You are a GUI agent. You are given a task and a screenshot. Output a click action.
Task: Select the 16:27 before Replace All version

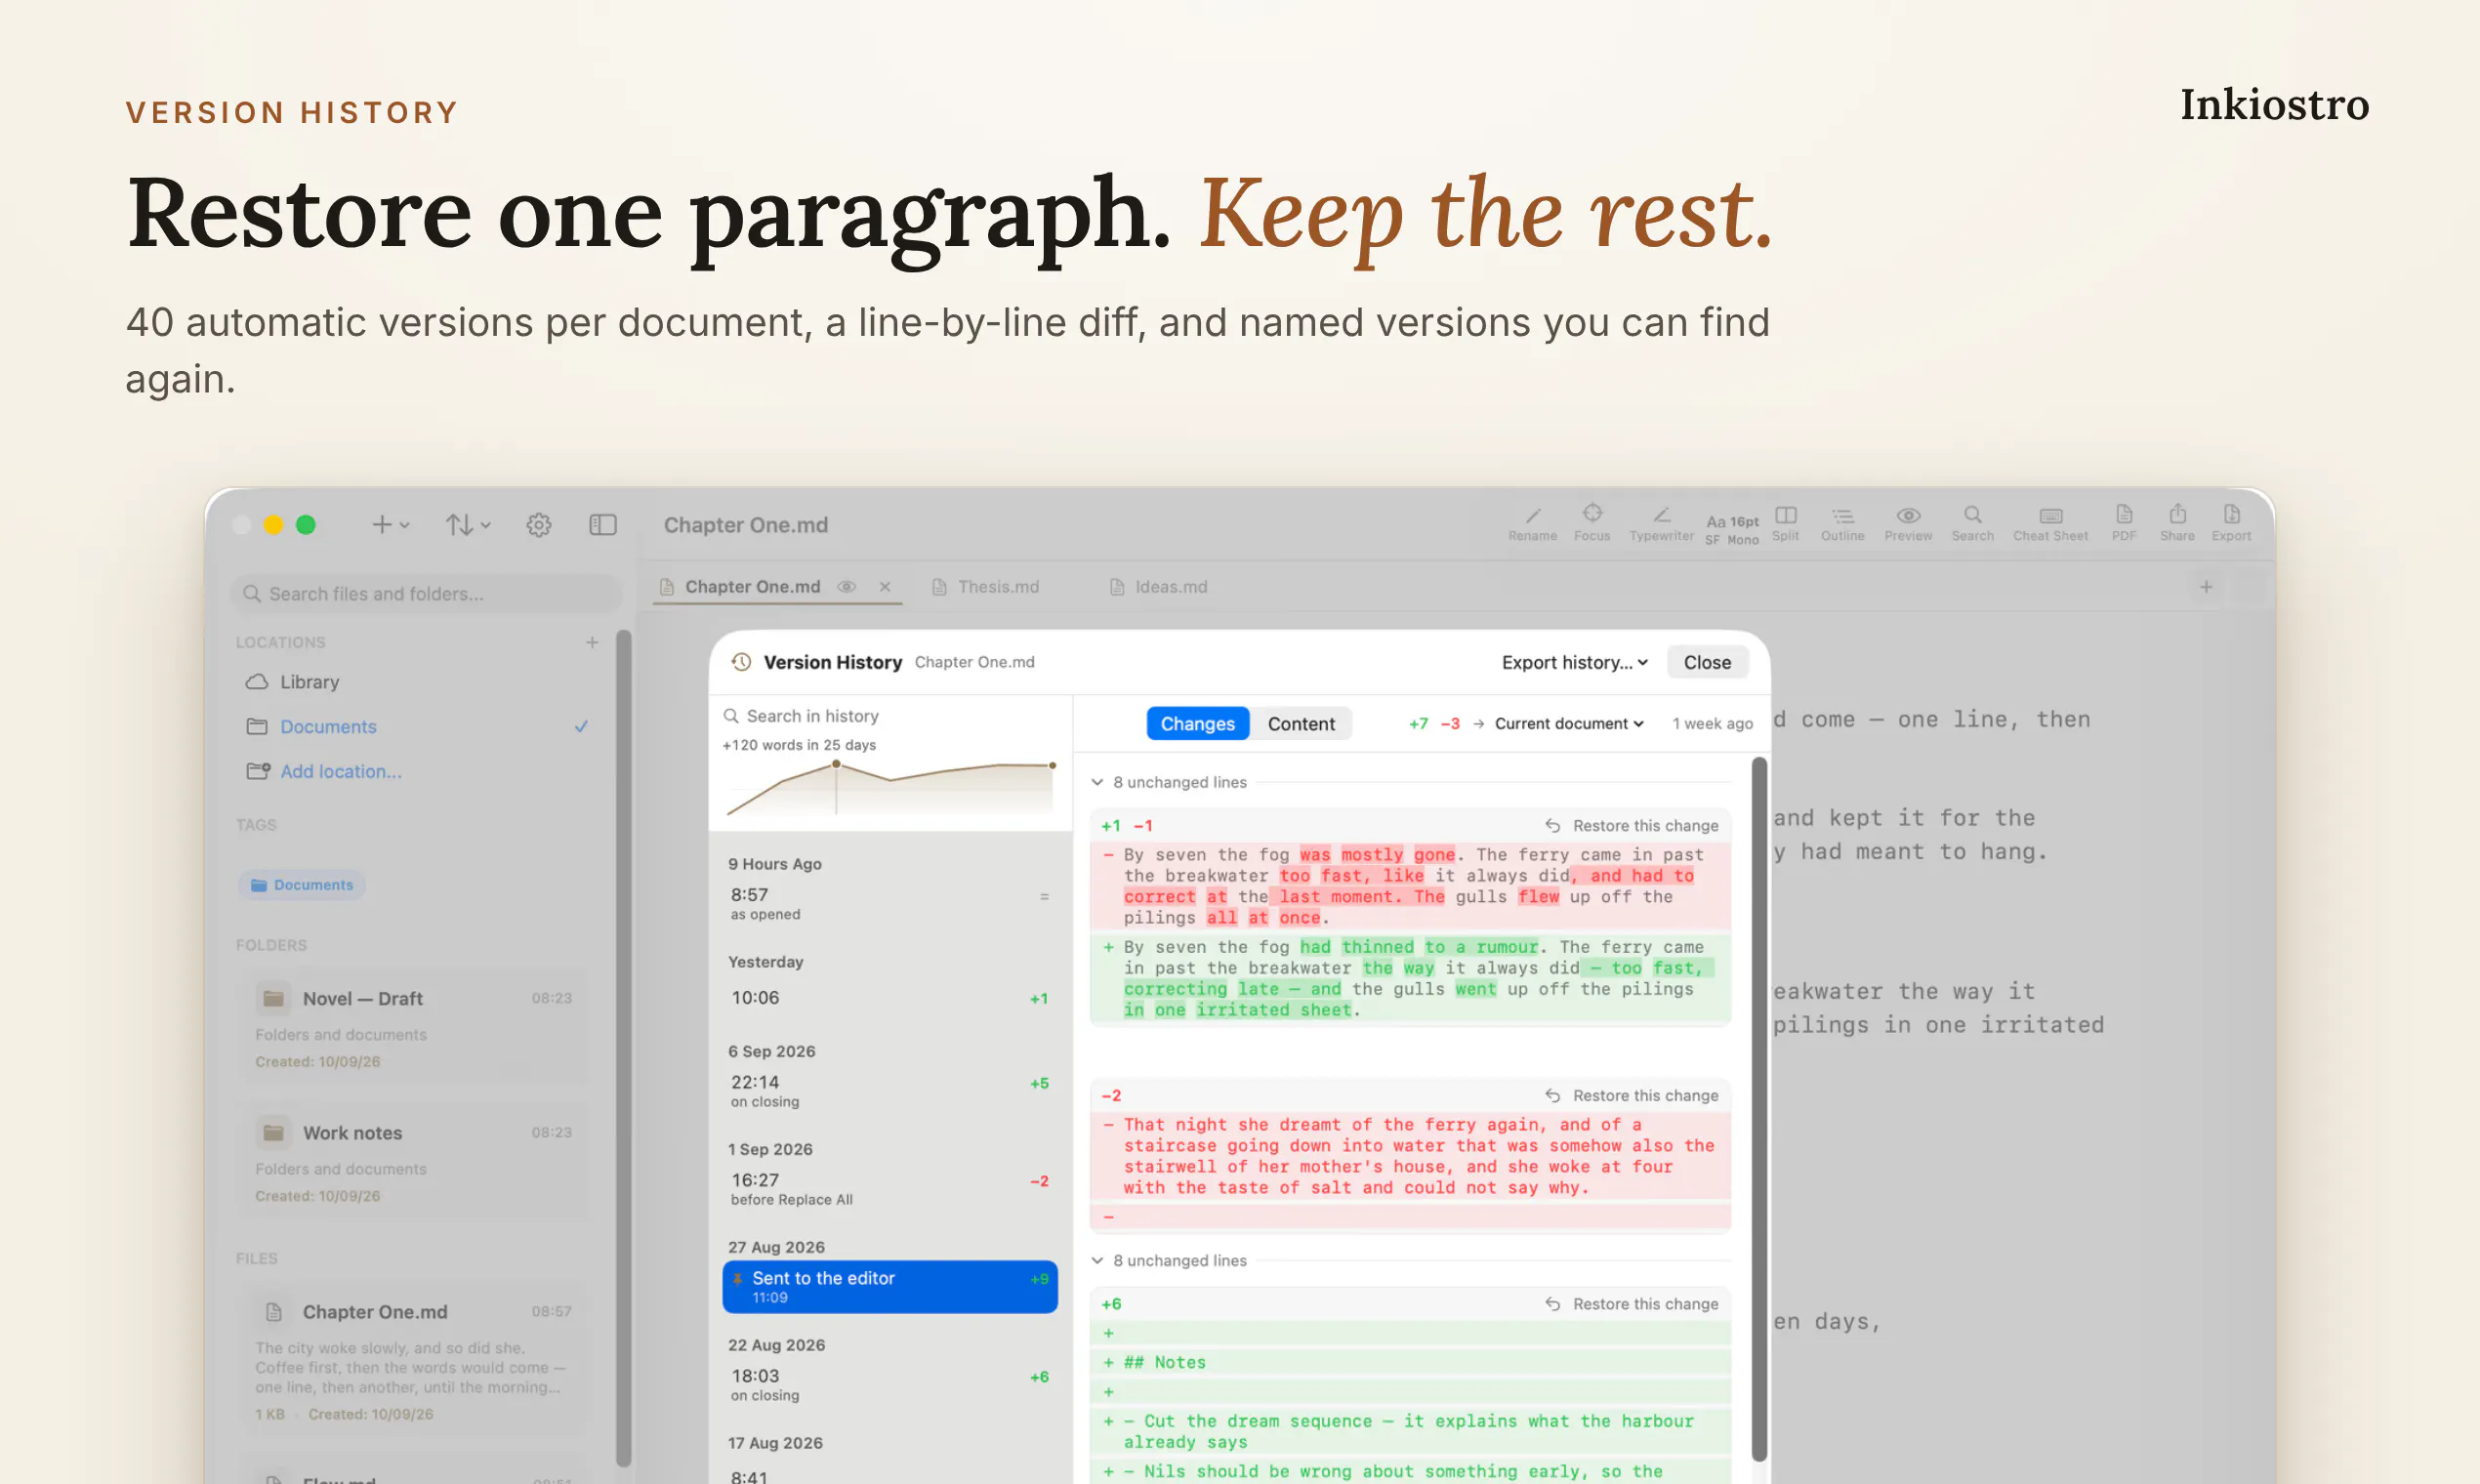click(x=890, y=1187)
